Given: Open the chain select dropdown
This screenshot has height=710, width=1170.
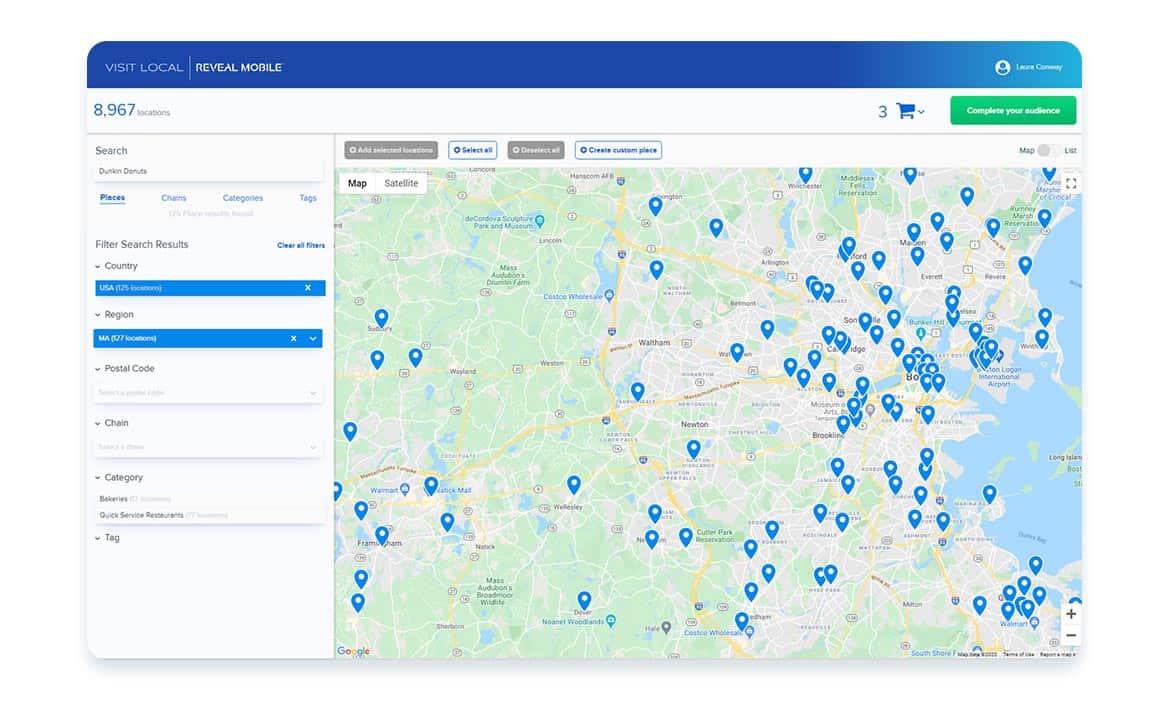Looking at the screenshot, I should point(208,447).
